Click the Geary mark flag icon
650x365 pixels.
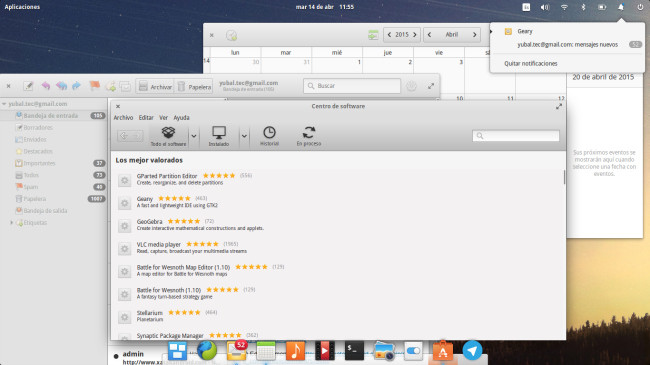click(95, 86)
